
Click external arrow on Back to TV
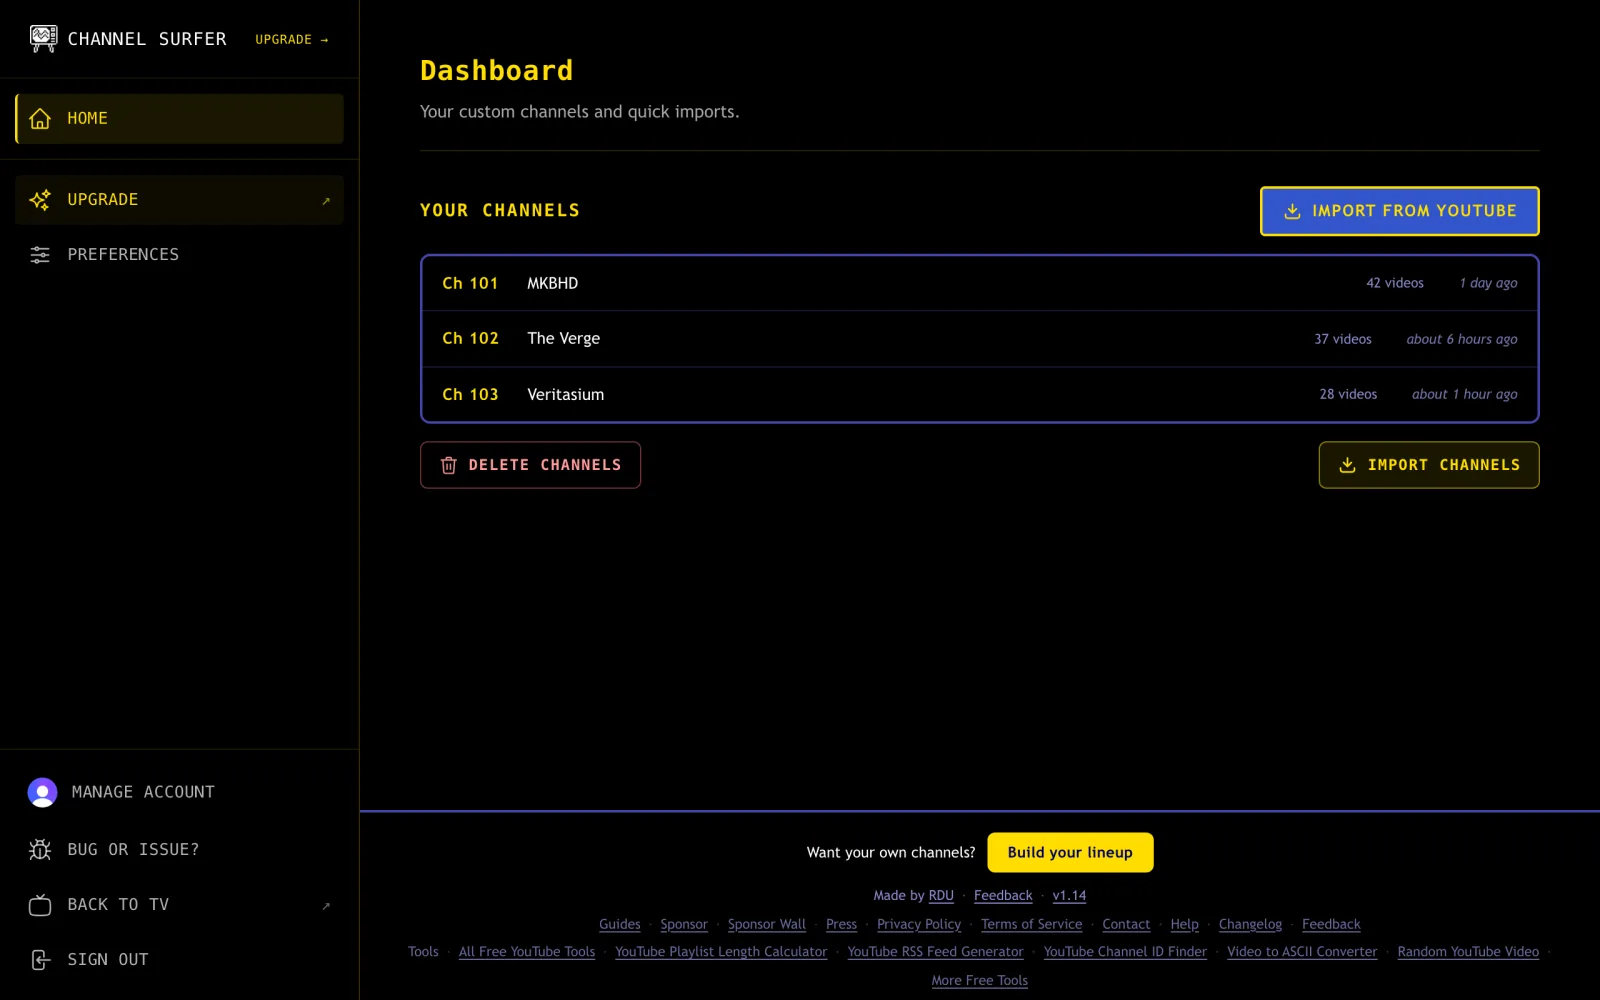coord(326,906)
